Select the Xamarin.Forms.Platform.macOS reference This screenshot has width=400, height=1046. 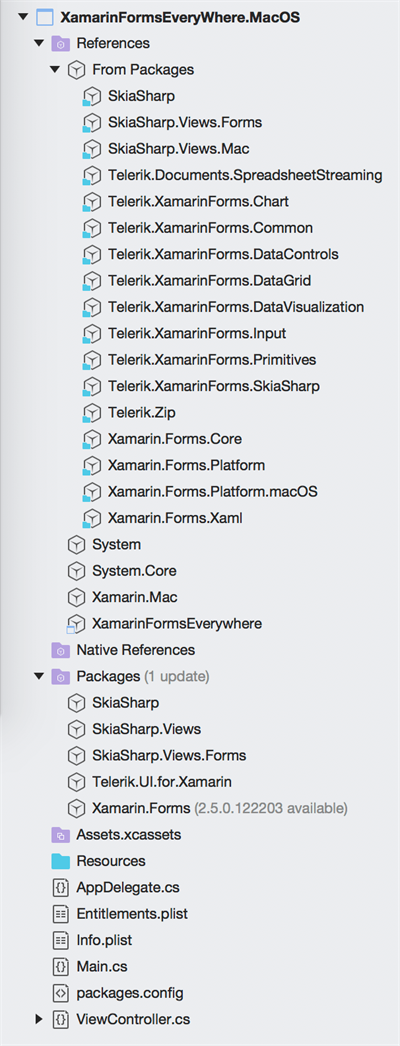coord(213,492)
